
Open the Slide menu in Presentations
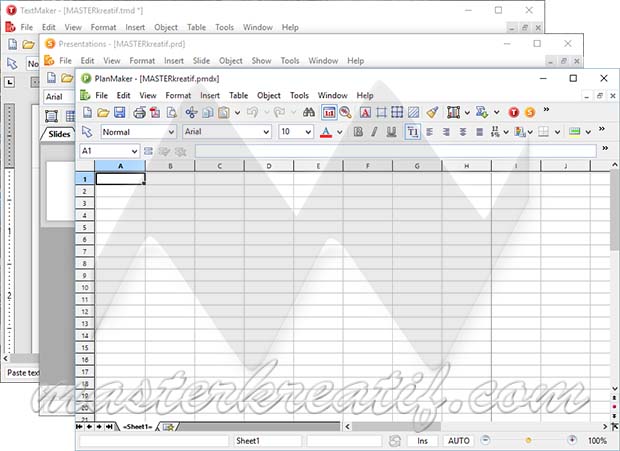point(201,61)
